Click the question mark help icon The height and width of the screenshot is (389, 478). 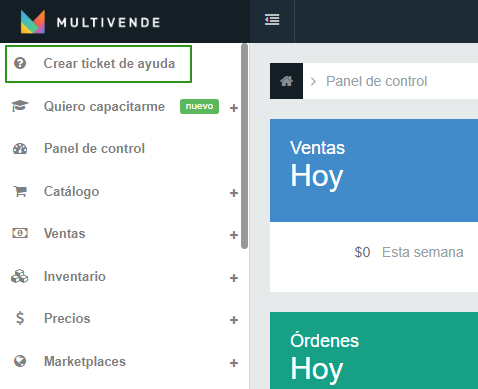[20, 63]
